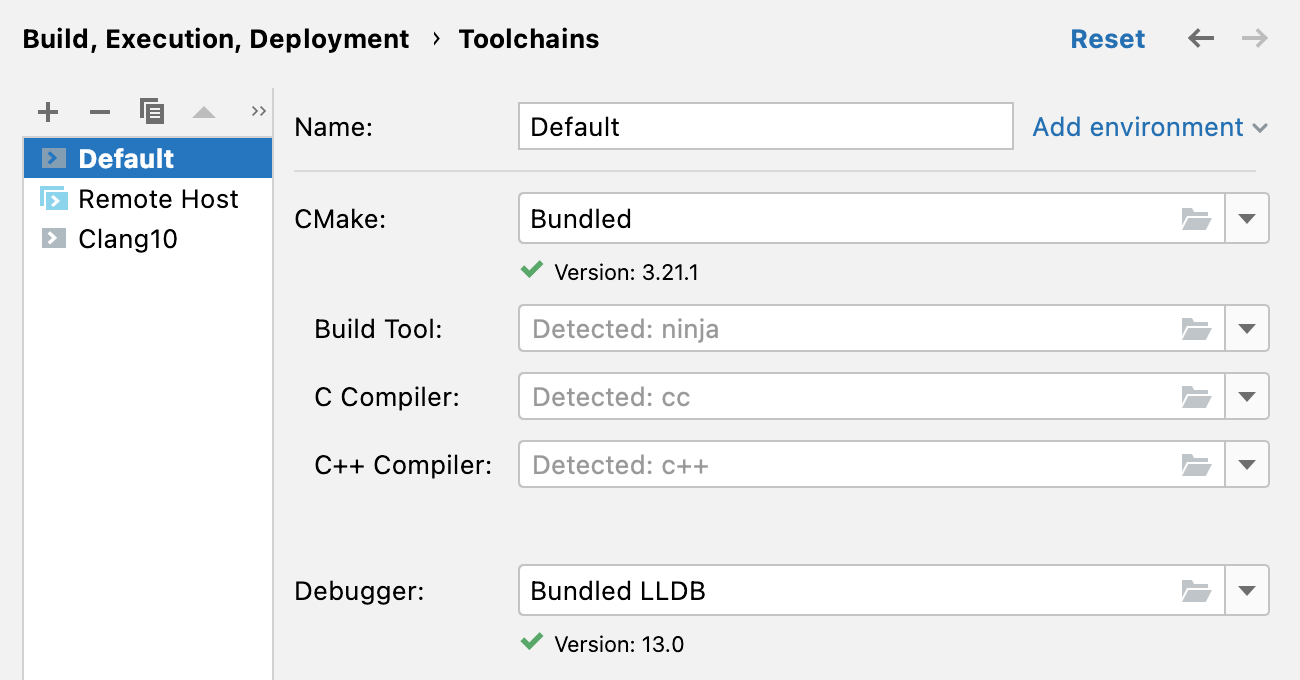Viewport: 1300px width, 680px height.
Task: Open folder picker for the Debugger field
Action: pos(1197,590)
